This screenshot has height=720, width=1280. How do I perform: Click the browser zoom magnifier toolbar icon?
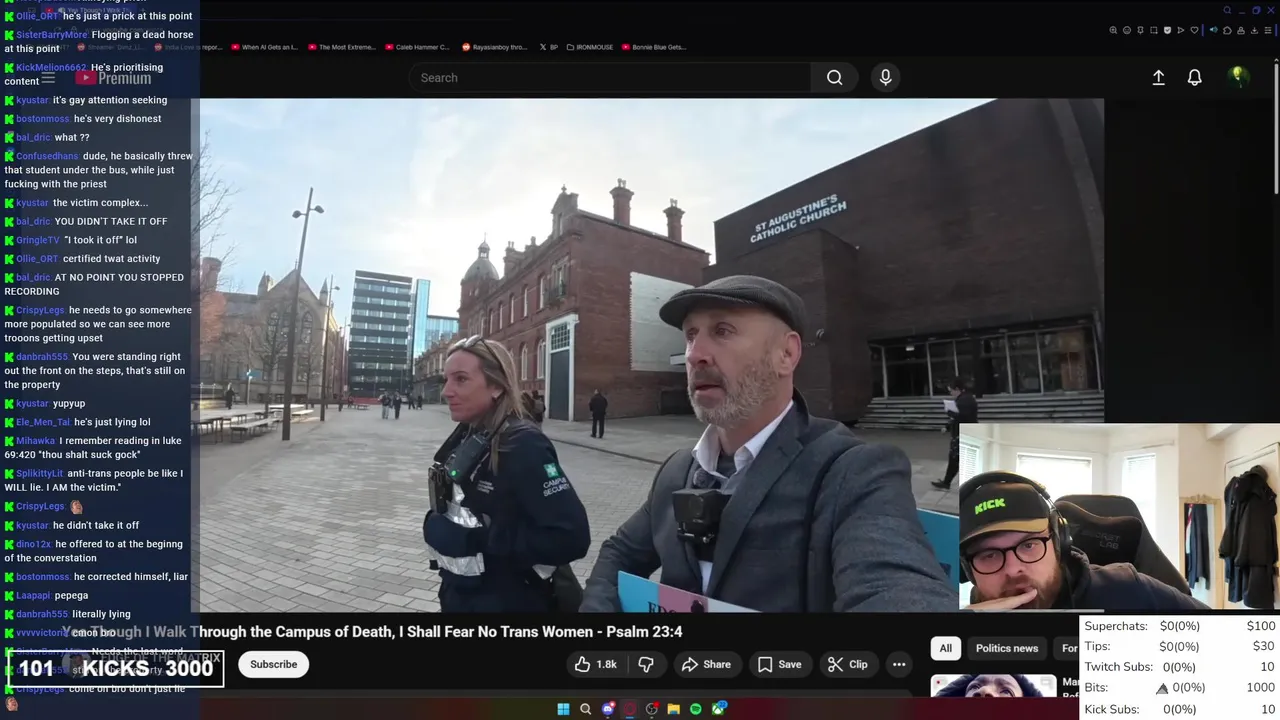1113,30
